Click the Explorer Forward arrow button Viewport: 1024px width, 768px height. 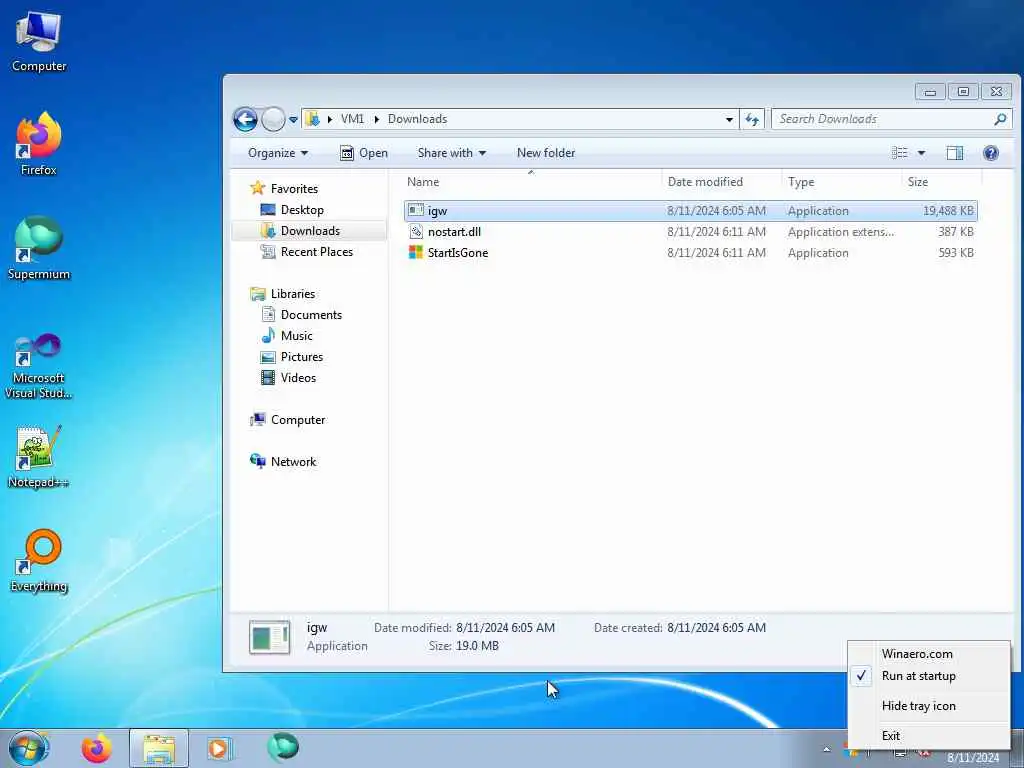pyautogui.click(x=273, y=120)
